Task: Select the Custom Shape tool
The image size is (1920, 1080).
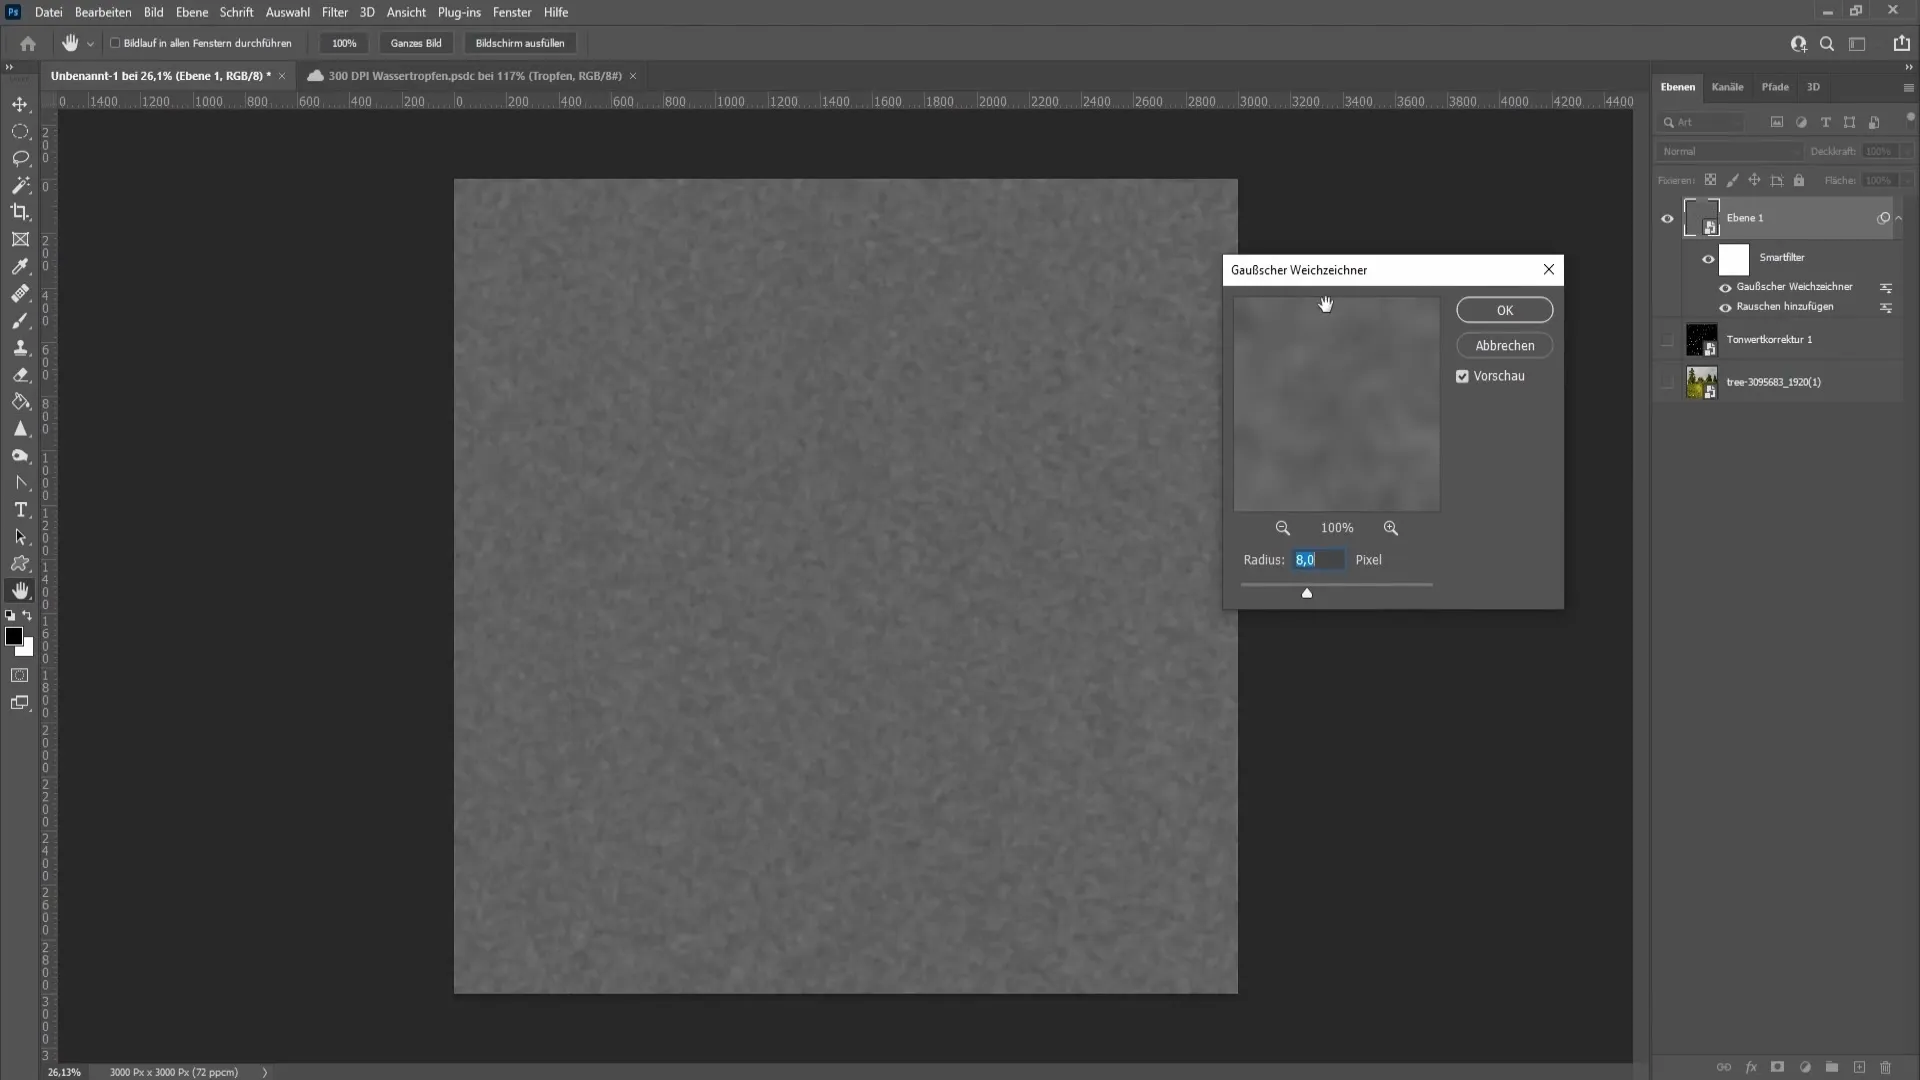Action: [20, 564]
